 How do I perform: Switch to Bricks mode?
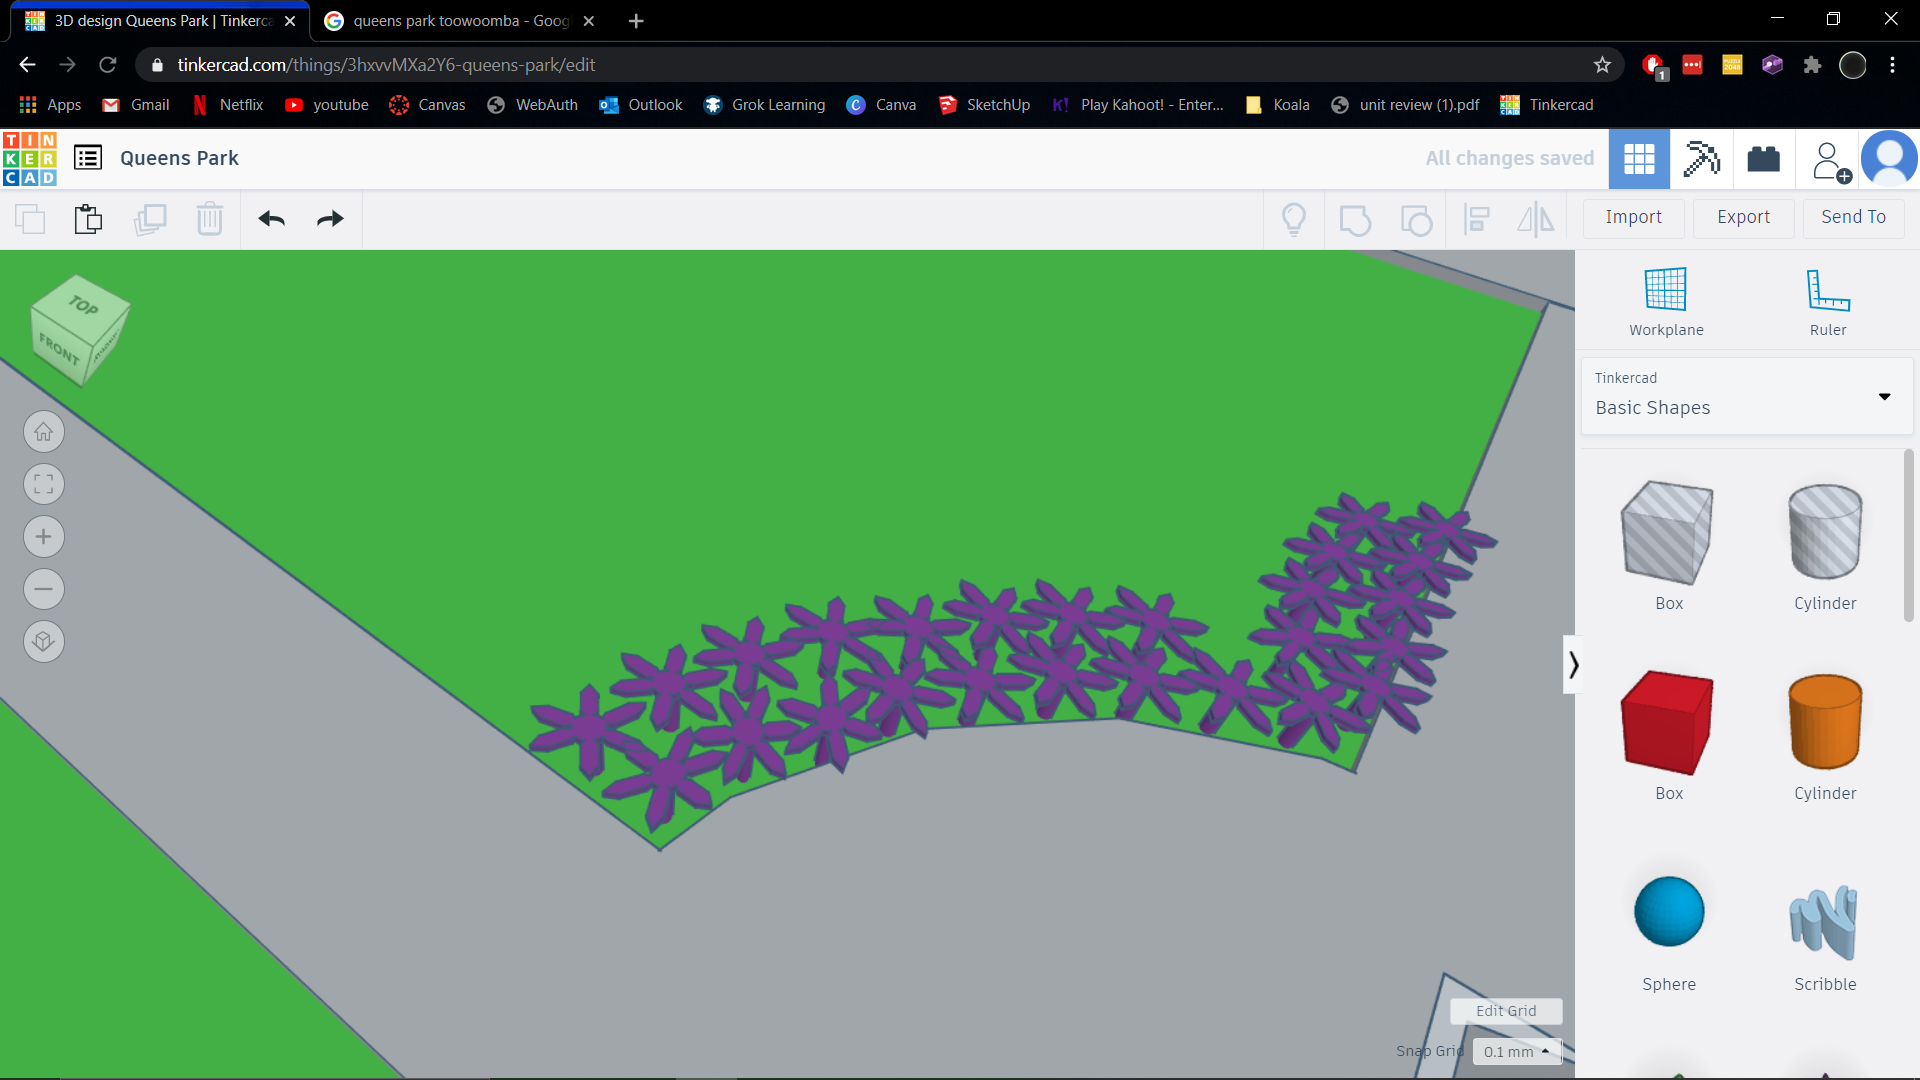point(1763,158)
